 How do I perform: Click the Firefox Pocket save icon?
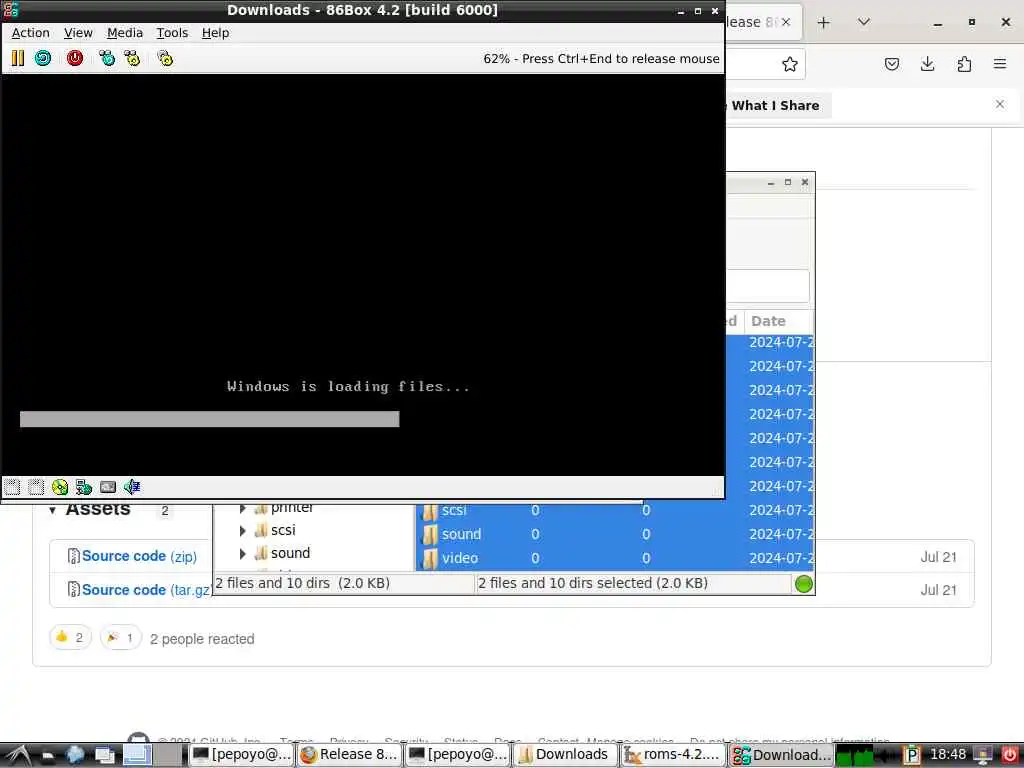(891, 64)
